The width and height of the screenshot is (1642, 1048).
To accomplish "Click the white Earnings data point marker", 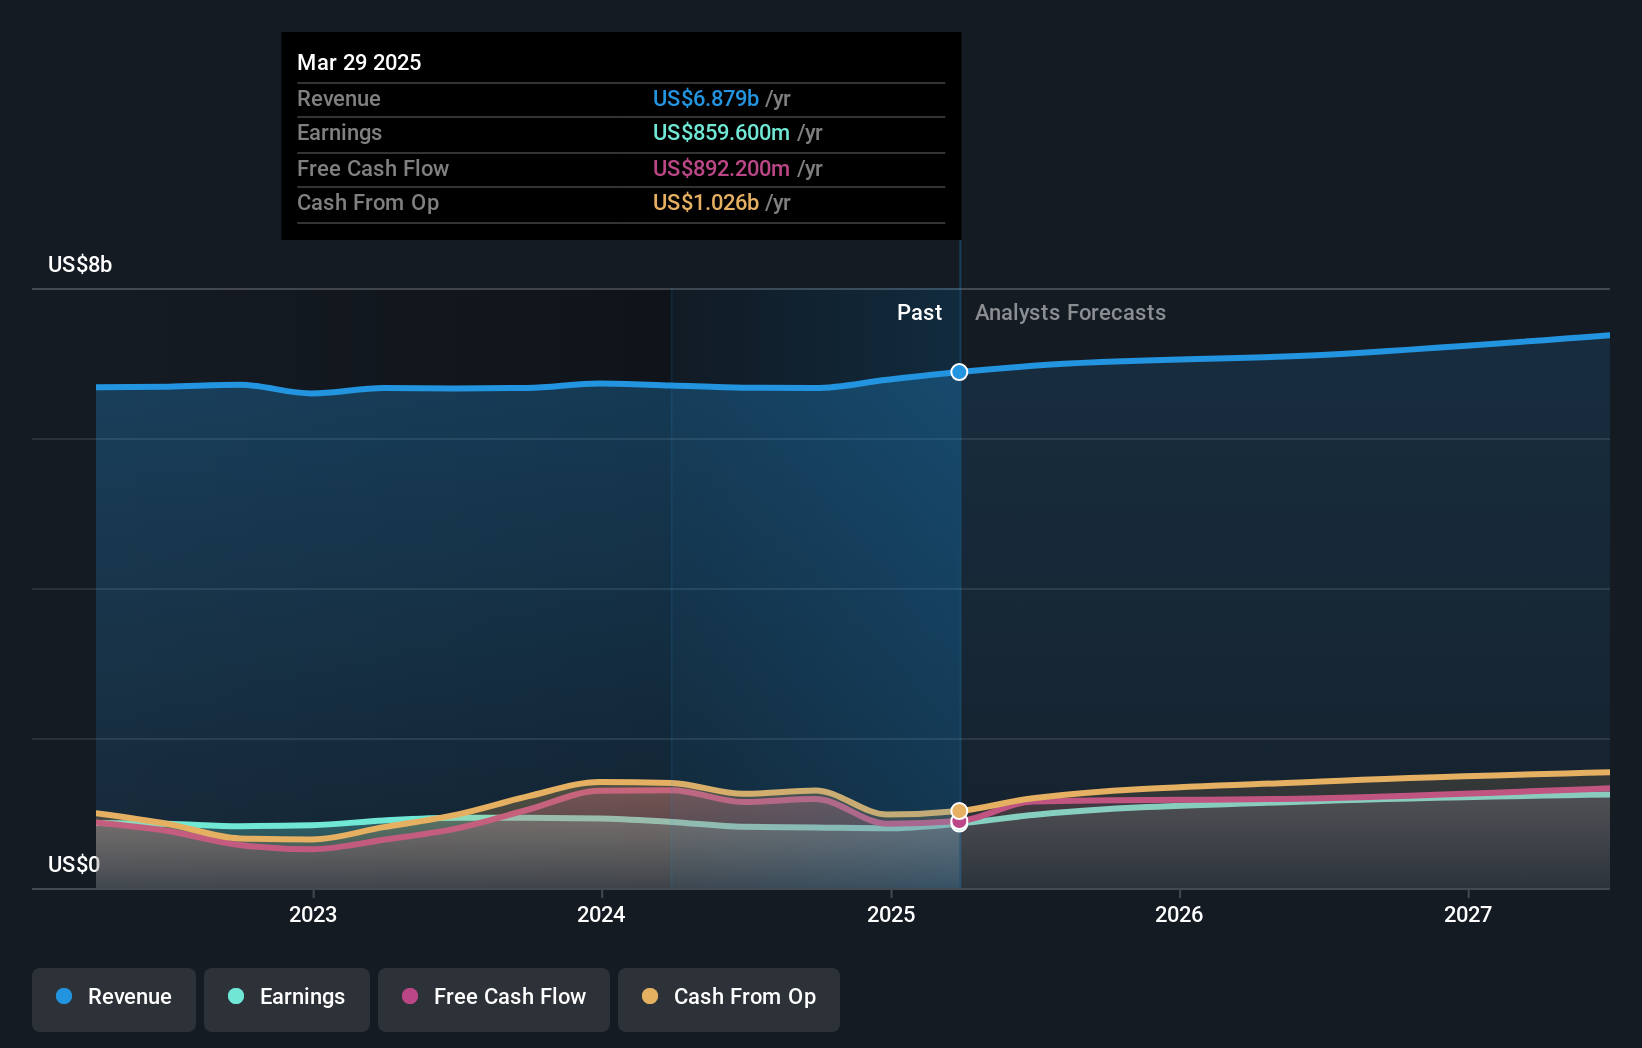I will tap(959, 825).
